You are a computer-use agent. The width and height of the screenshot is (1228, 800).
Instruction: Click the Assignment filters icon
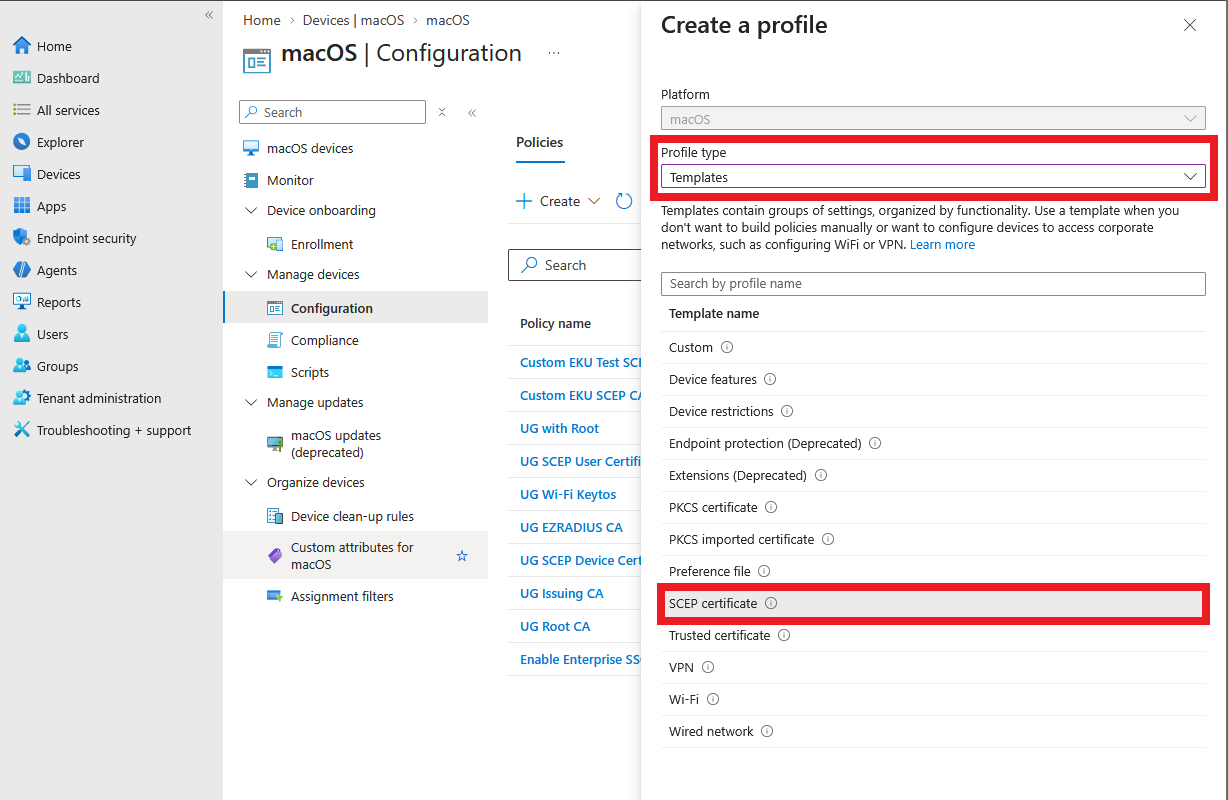(x=275, y=596)
